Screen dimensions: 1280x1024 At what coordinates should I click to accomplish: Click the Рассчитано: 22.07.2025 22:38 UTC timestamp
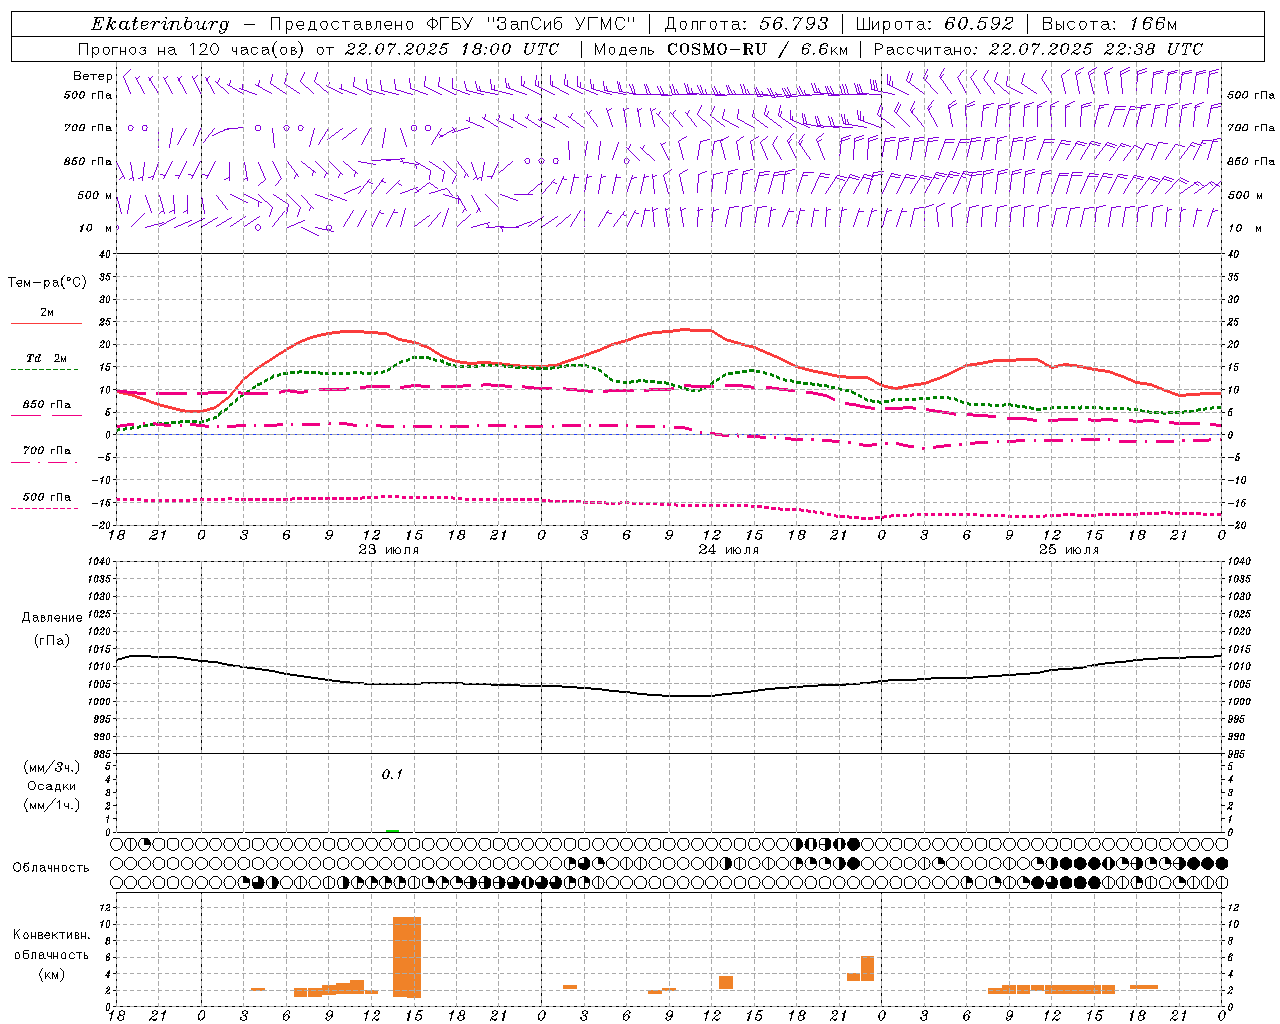click(1038, 49)
